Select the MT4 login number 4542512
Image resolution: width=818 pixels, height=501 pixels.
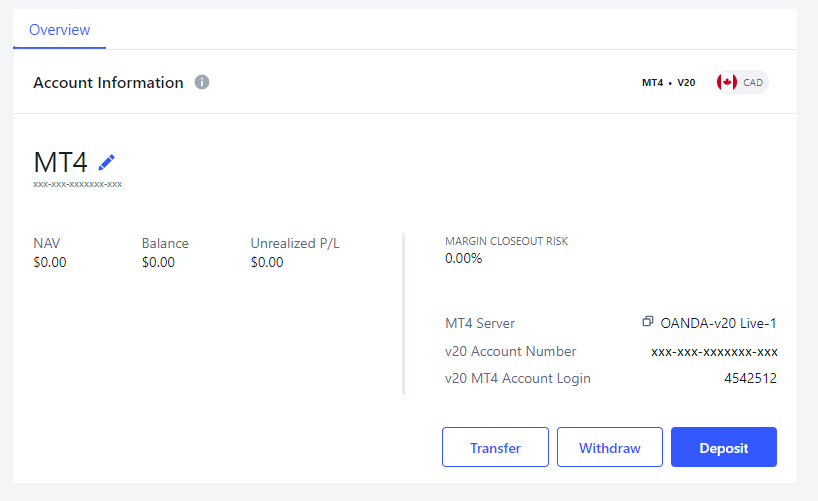[750, 378]
